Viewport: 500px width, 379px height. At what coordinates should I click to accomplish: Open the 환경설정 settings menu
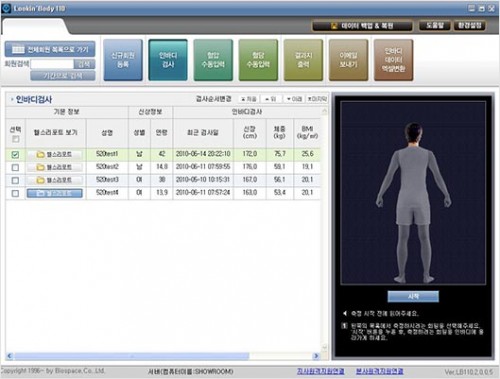470,26
